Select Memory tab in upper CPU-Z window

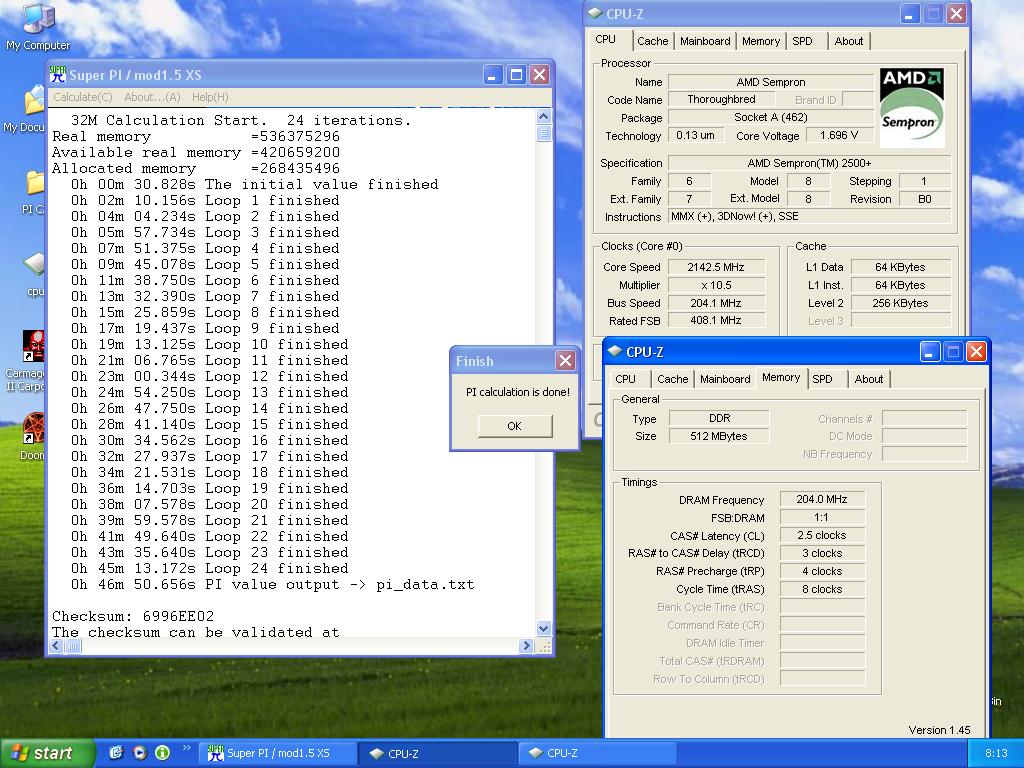point(761,41)
